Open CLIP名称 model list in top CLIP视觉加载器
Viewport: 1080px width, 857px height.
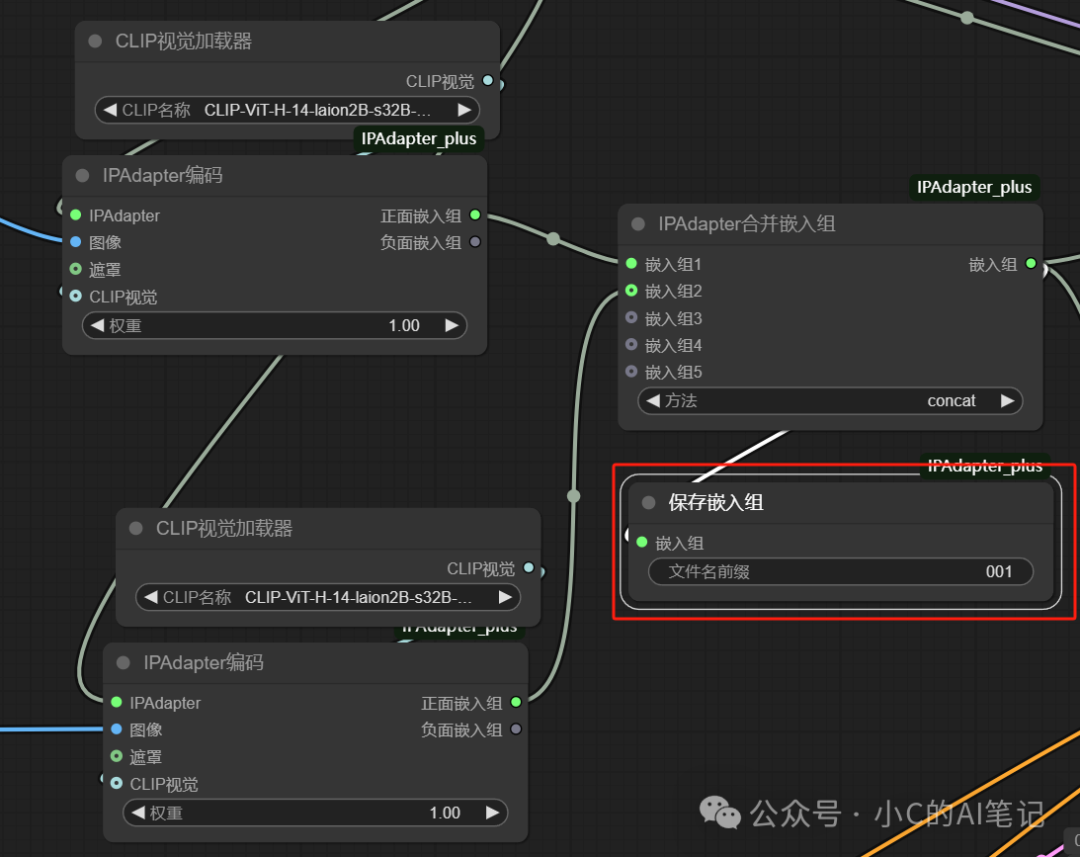point(287,110)
